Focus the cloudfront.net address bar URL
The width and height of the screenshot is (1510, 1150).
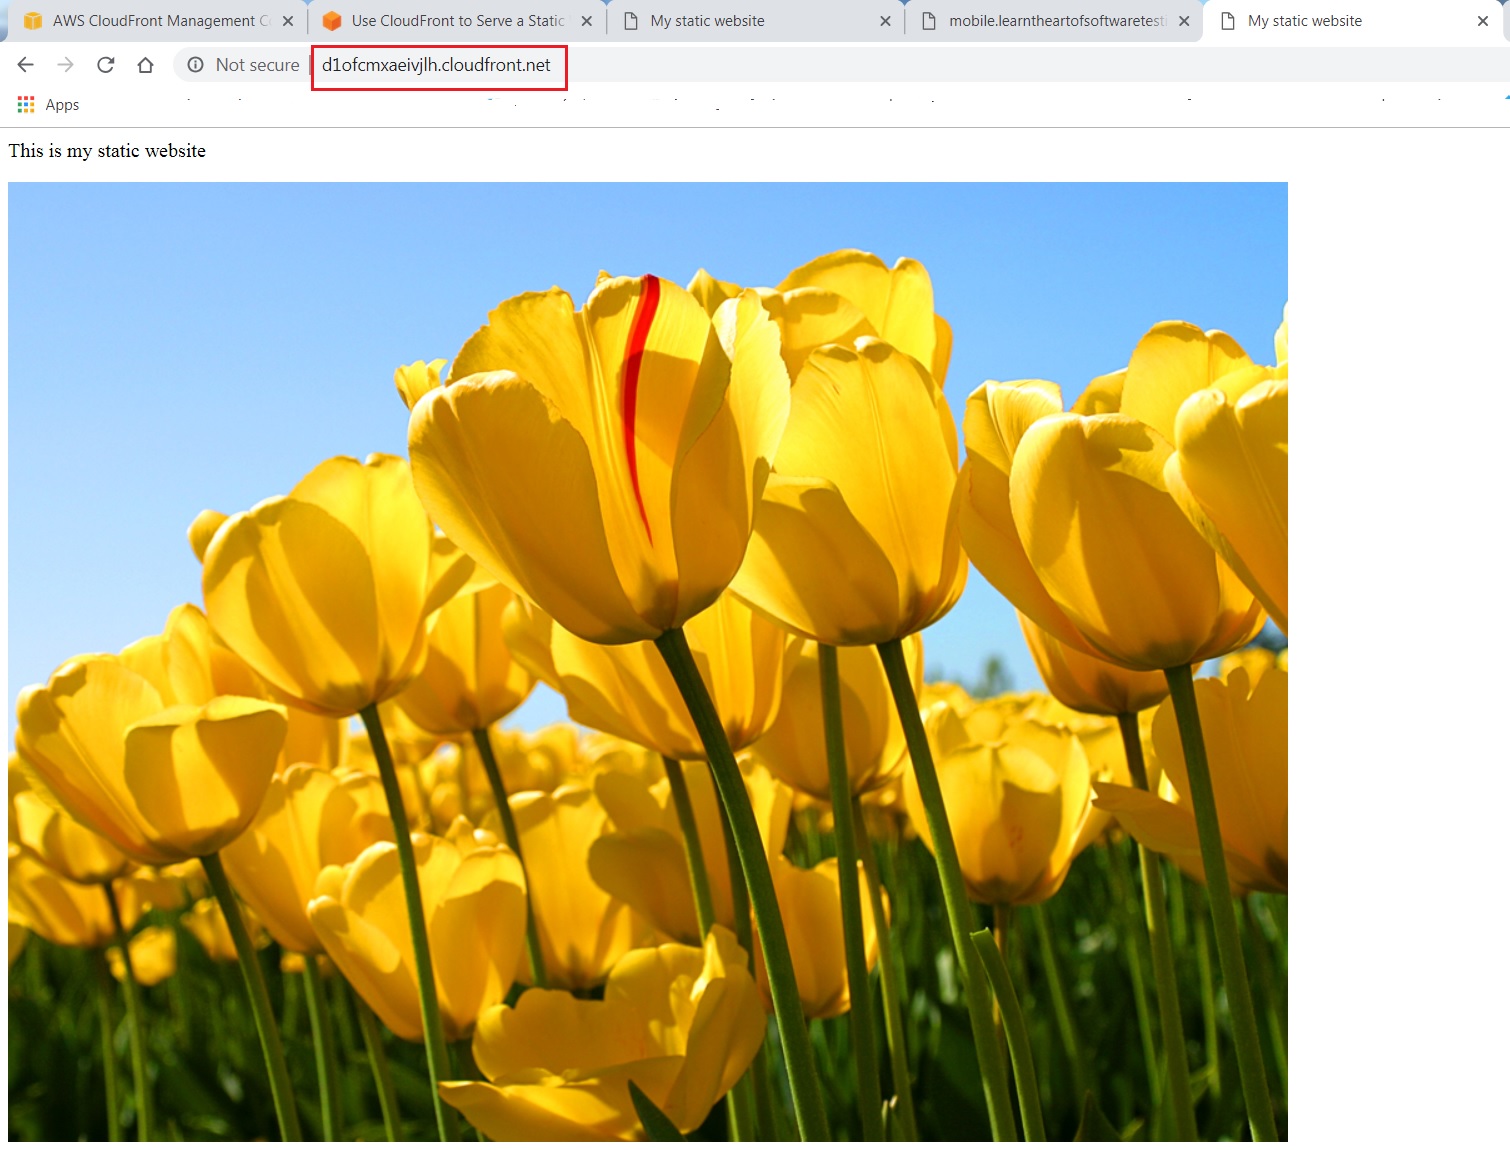[436, 65]
